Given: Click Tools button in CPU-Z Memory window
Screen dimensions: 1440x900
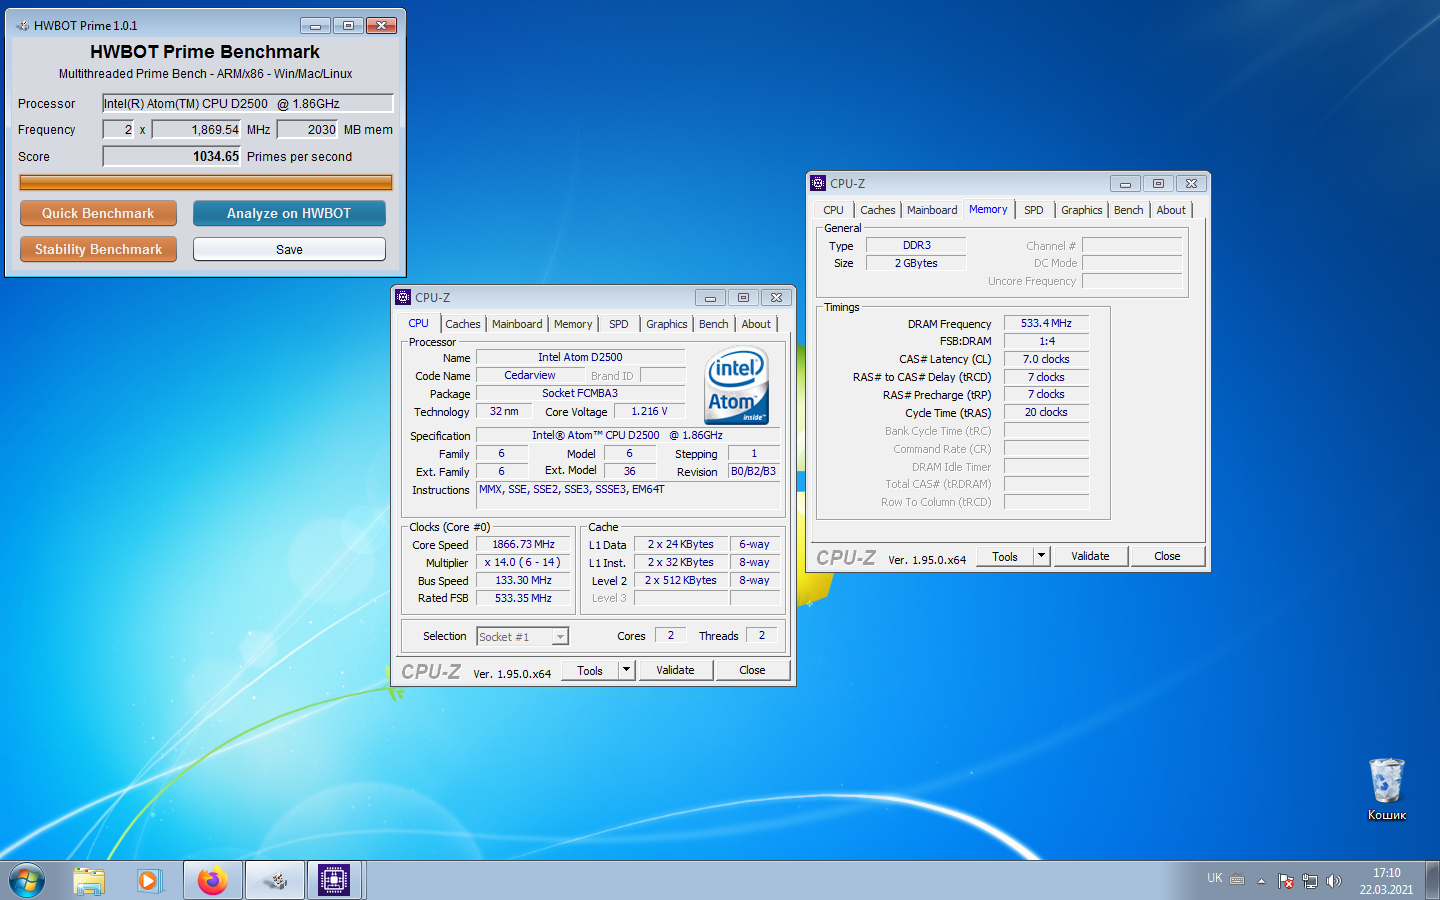Looking at the screenshot, I should point(1005,557).
